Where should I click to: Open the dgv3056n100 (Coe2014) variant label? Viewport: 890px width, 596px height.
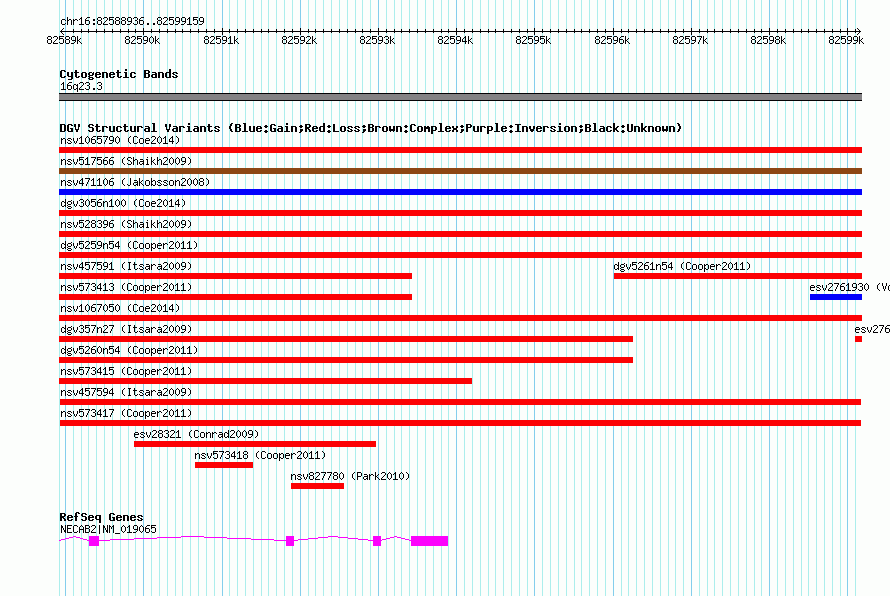point(123,203)
